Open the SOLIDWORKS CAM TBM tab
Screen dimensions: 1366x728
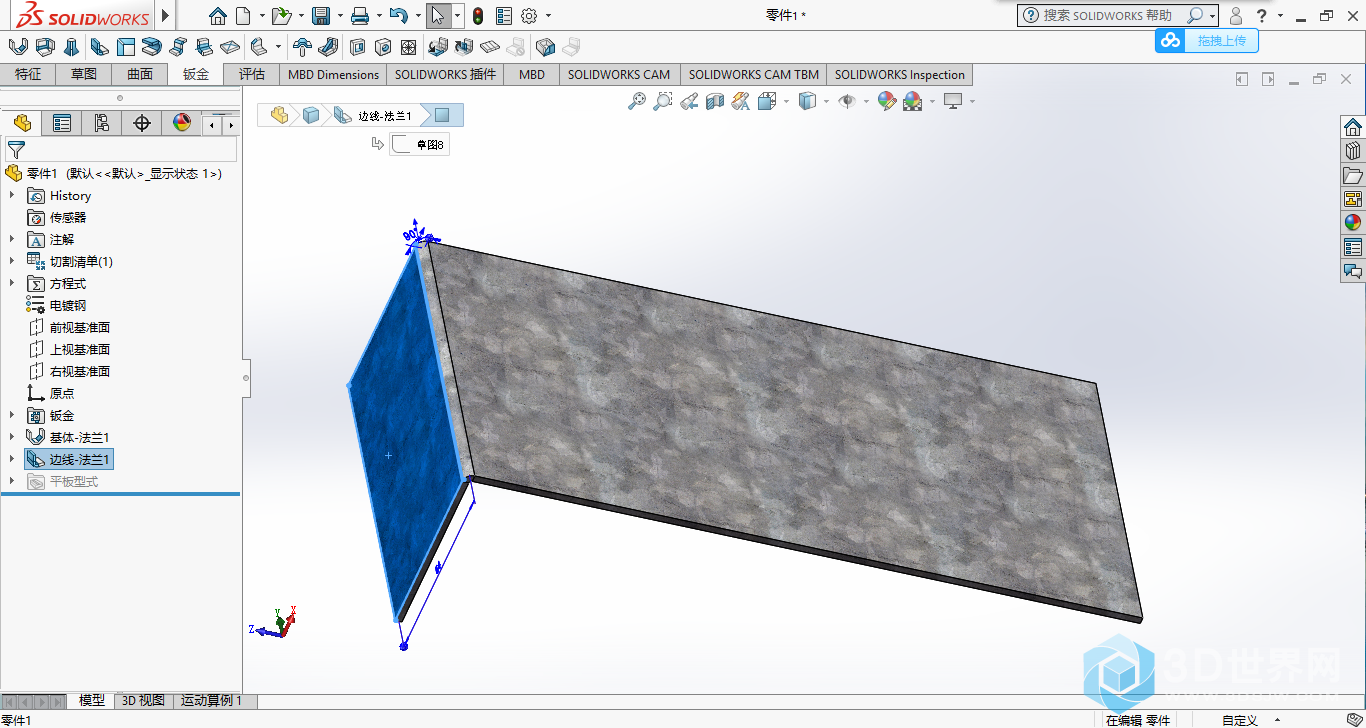[x=754, y=74]
